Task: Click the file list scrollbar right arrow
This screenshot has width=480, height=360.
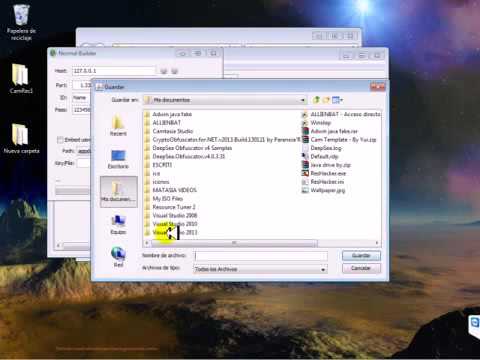Action: tap(377, 243)
